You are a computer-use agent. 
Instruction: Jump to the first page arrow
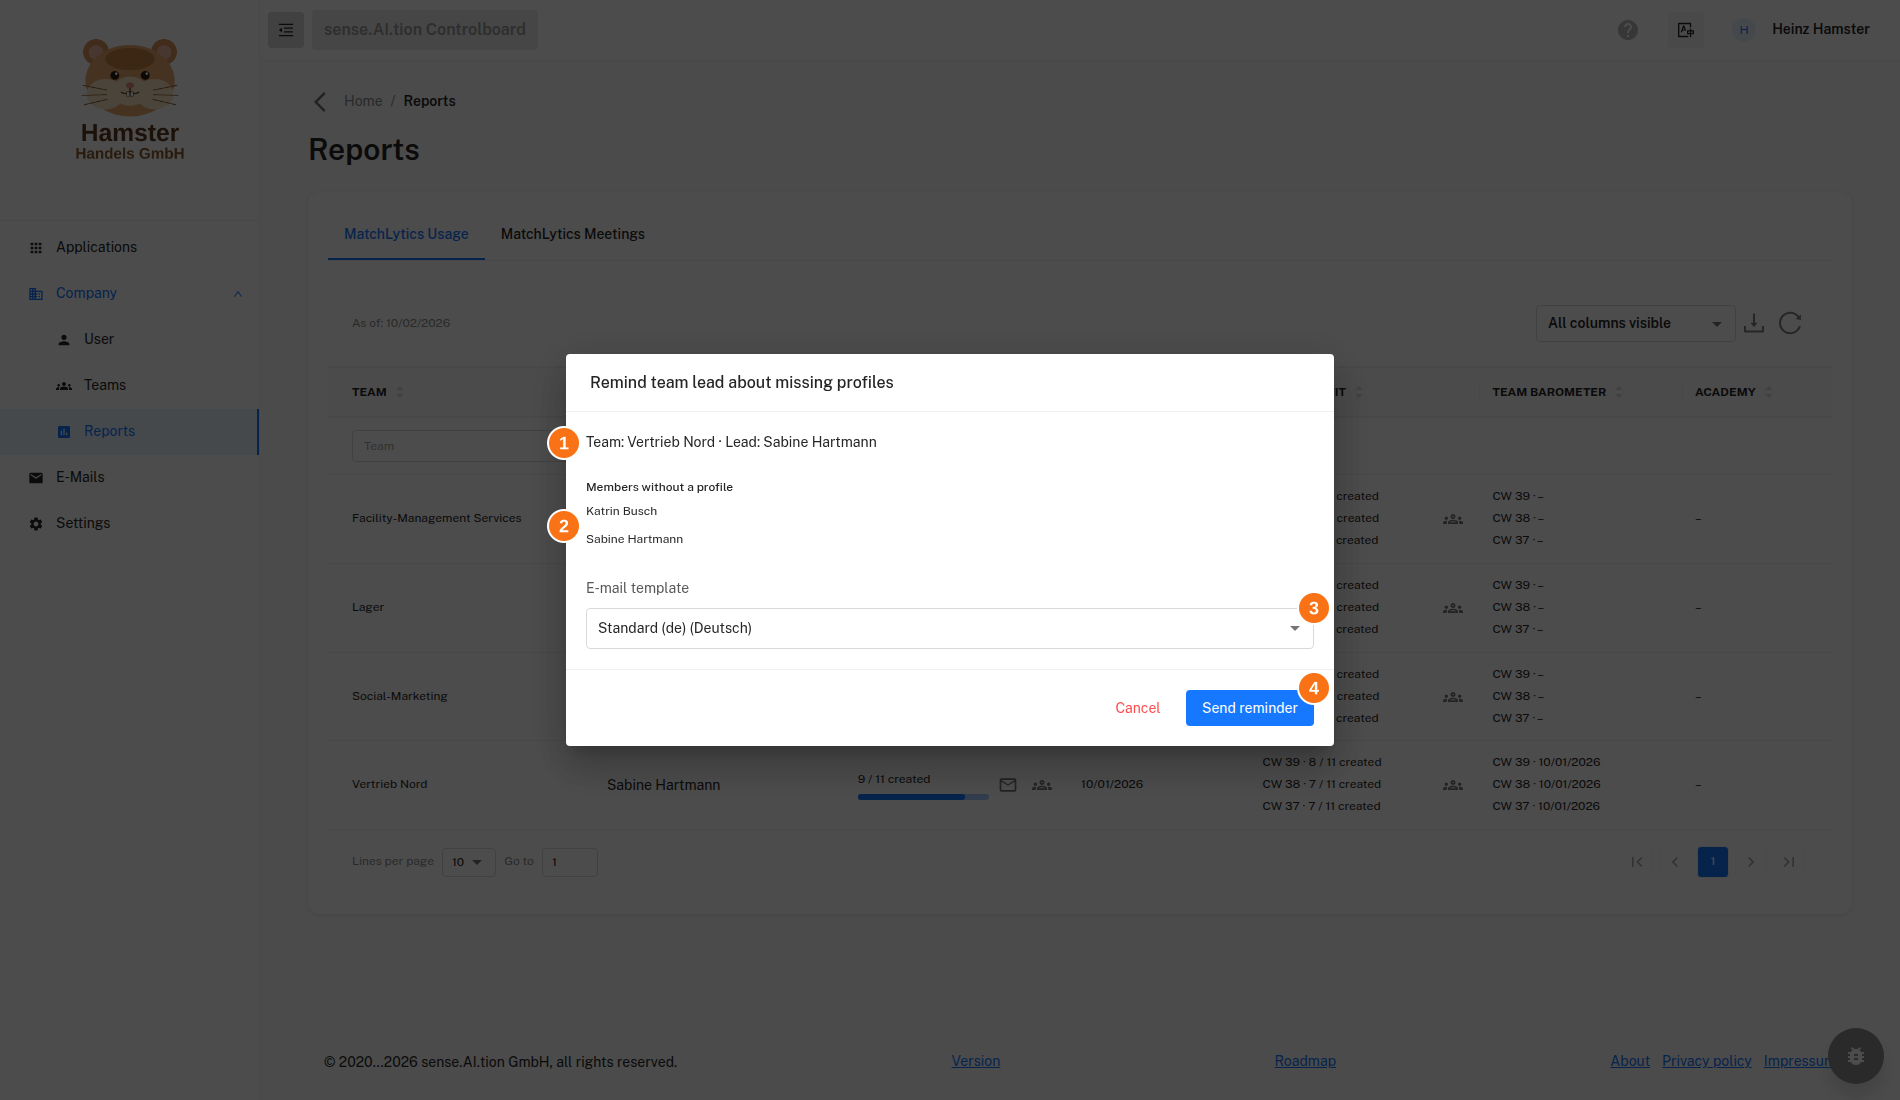coord(1637,862)
